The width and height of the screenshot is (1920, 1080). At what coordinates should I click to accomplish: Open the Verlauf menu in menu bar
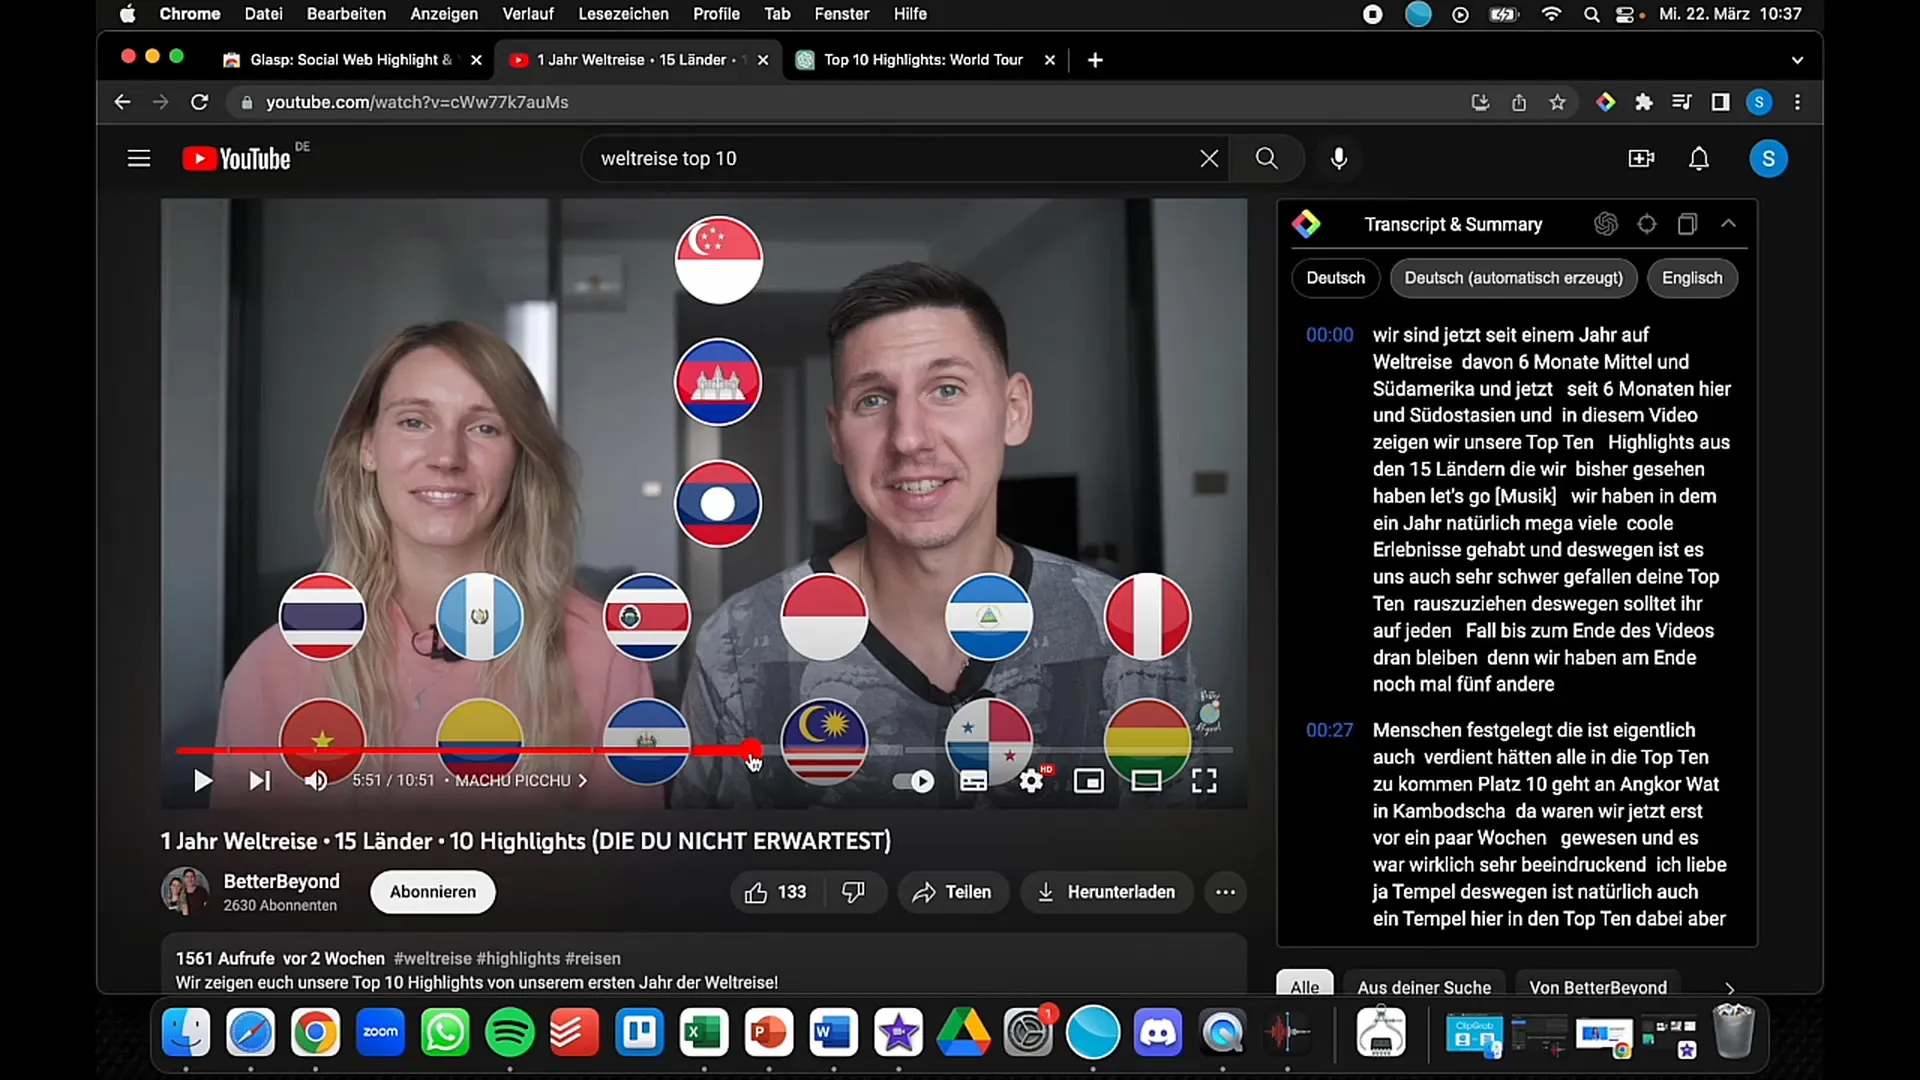coord(527,15)
